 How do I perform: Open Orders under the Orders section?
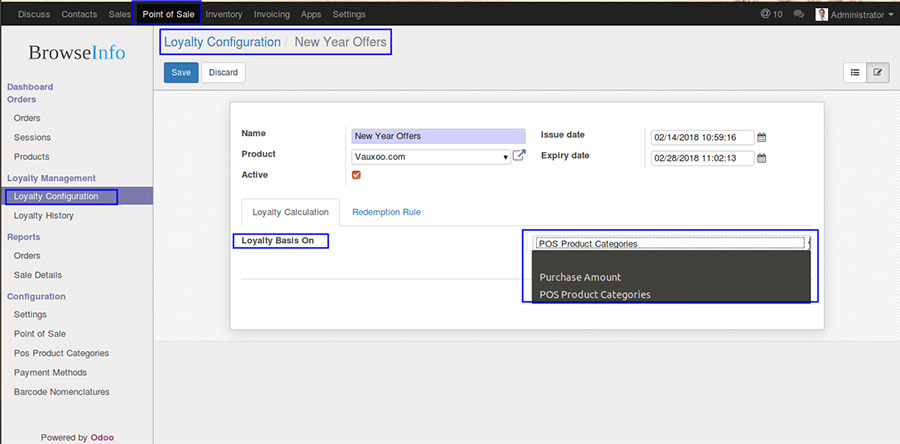27,118
